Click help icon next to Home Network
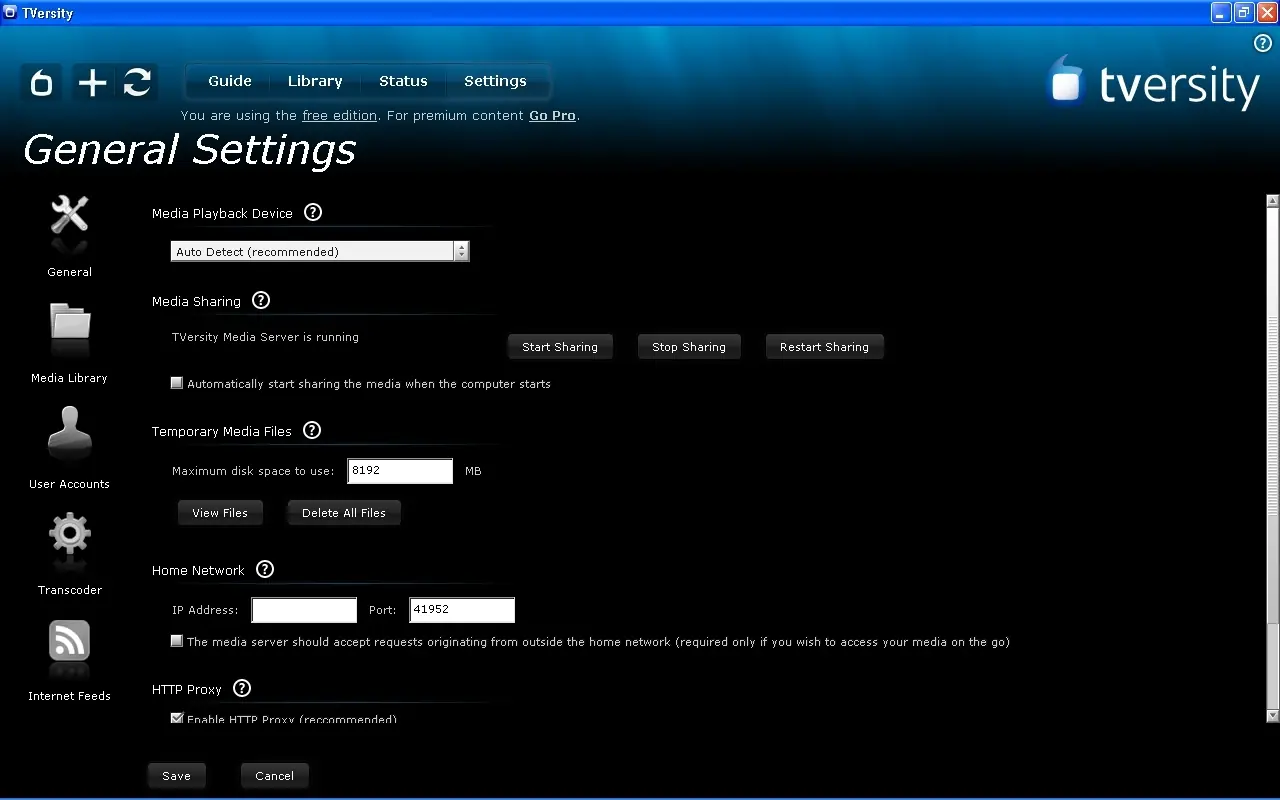Image resolution: width=1280 pixels, height=800 pixels. pyautogui.click(x=265, y=569)
